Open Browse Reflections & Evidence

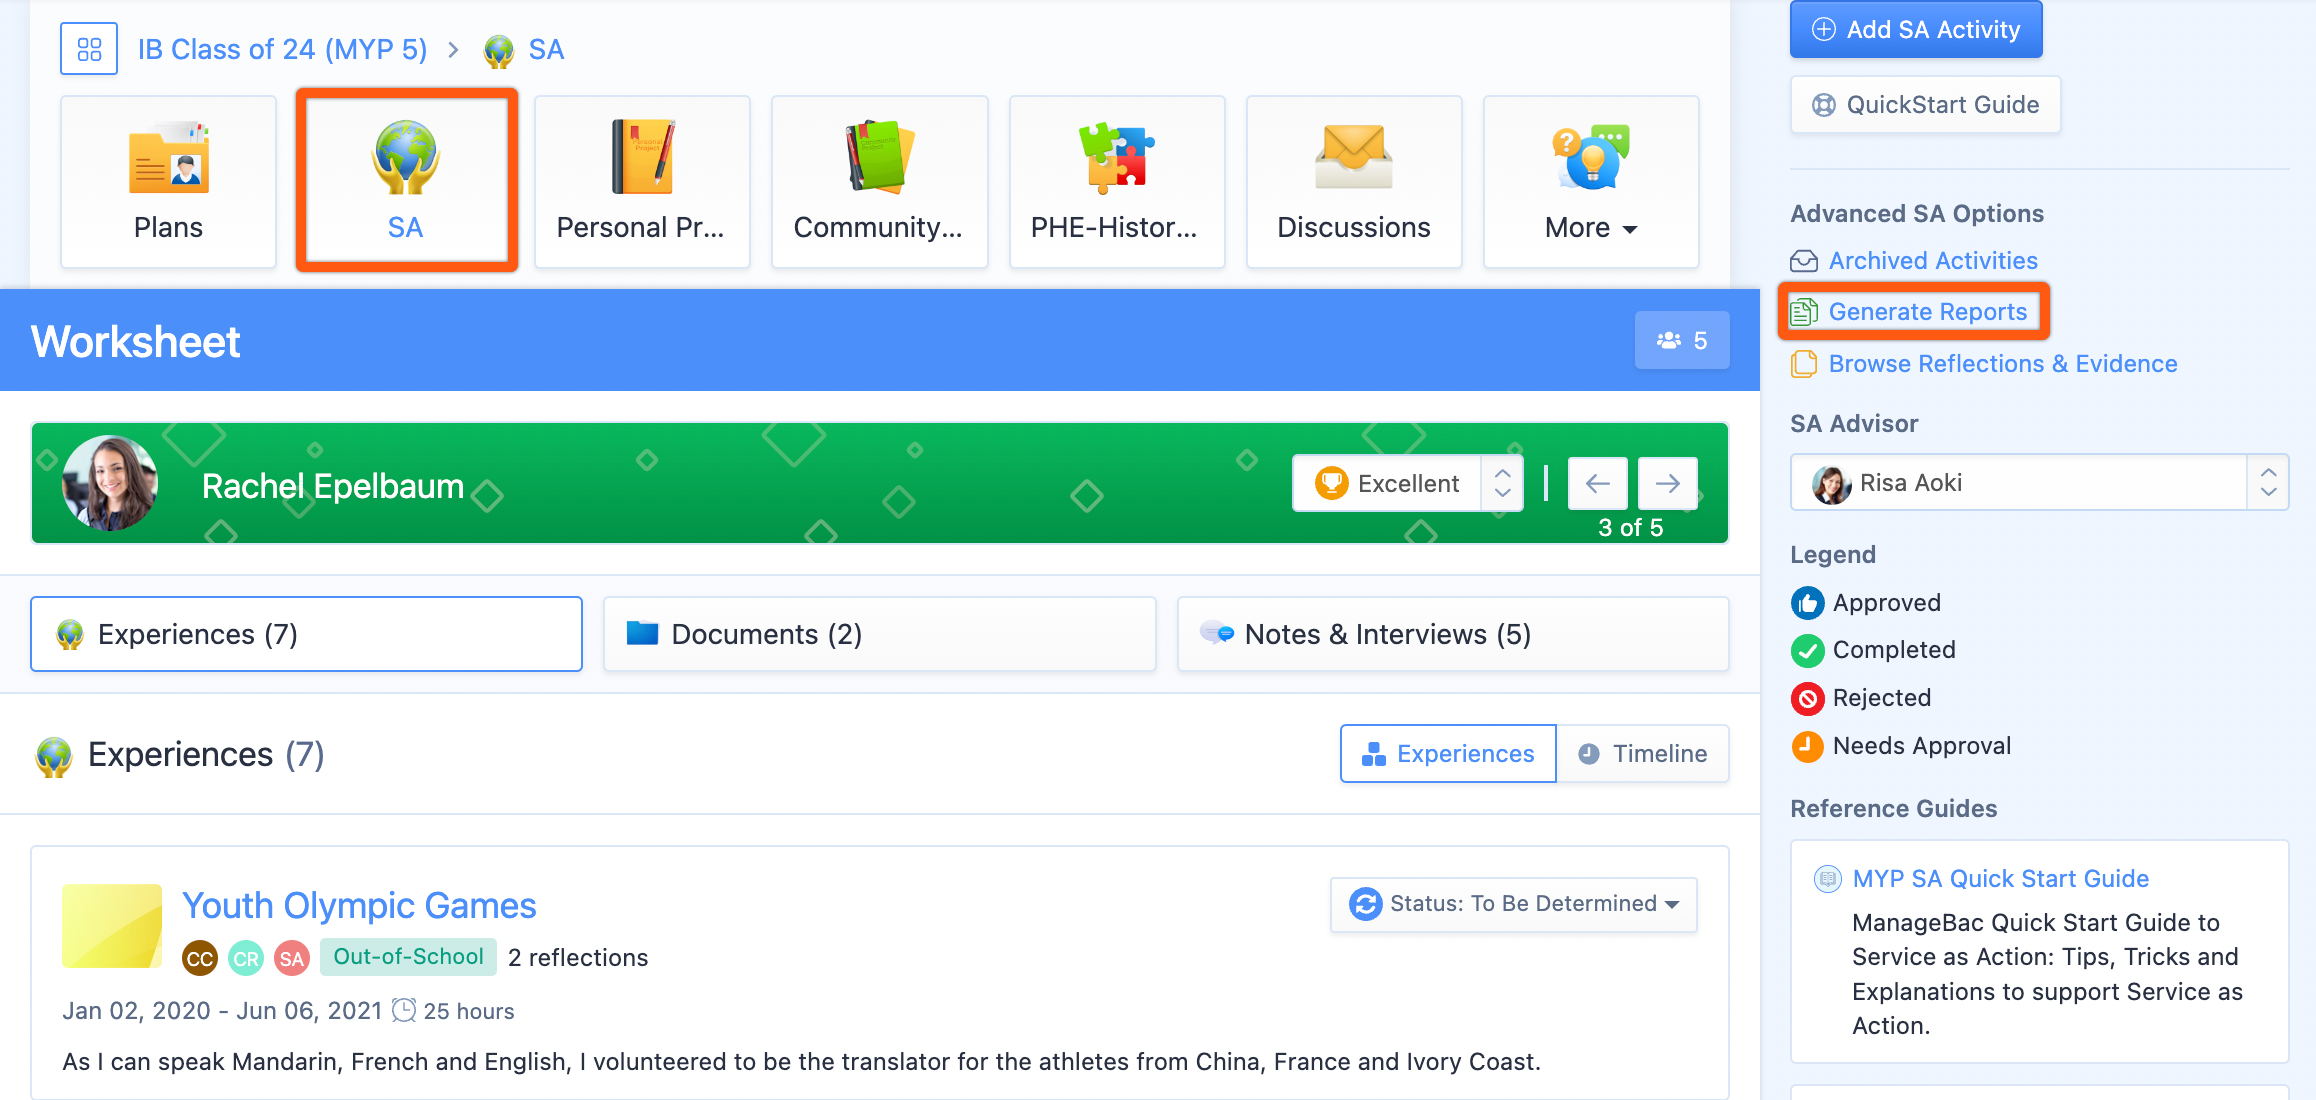coord(2002,364)
